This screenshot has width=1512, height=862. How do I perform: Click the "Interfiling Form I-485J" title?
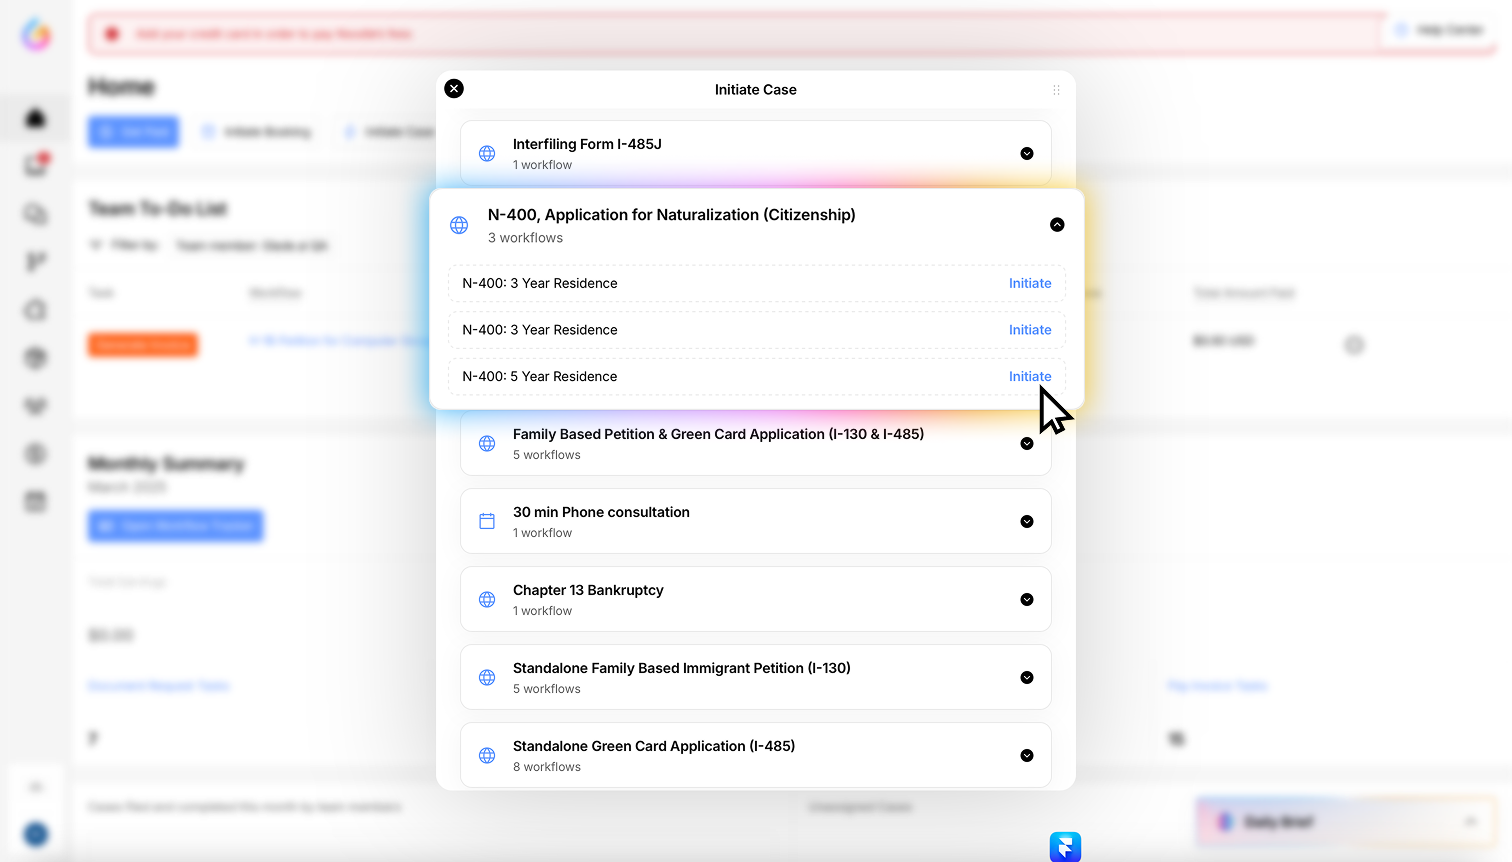pyautogui.click(x=587, y=144)
